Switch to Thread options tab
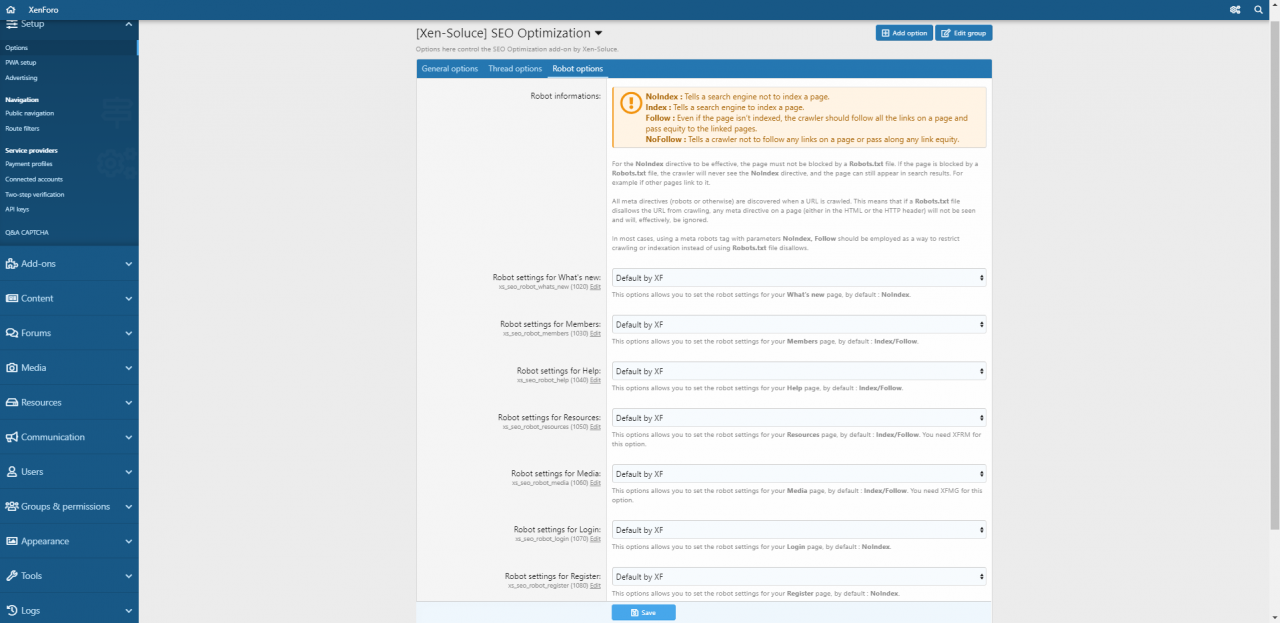Viewport: 1280px width, 623px height. (515, 69)
